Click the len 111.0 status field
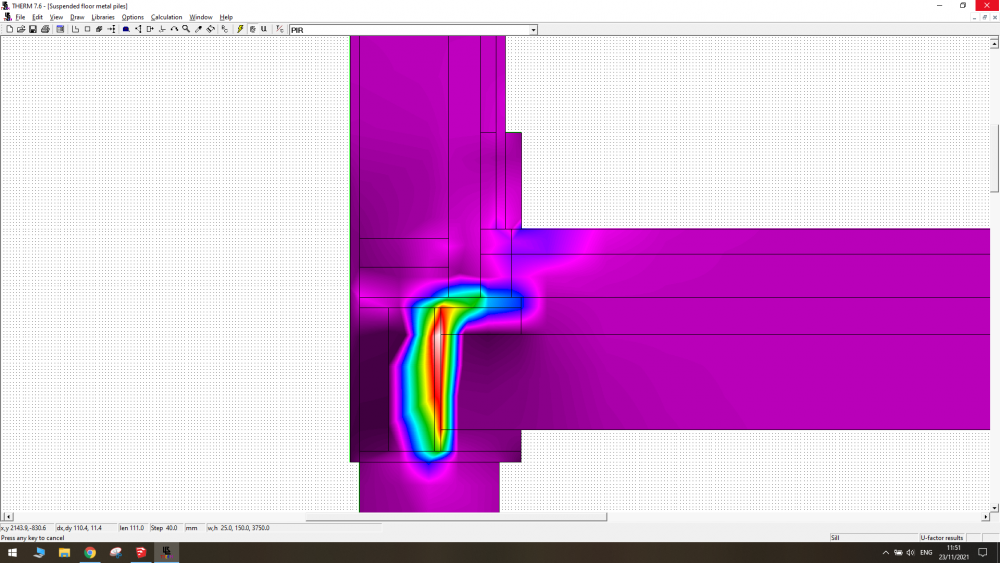Image resolution: width=1000 pixels, height=563 pixels. pos(133,528)
